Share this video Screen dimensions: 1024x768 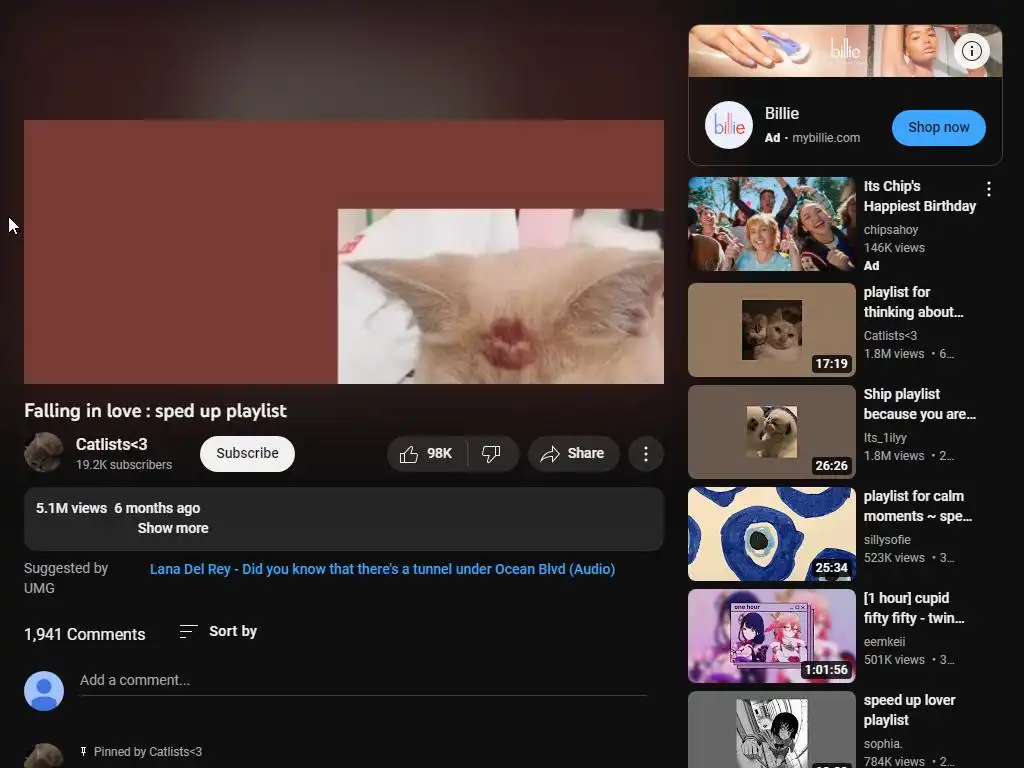pos(573,454)
